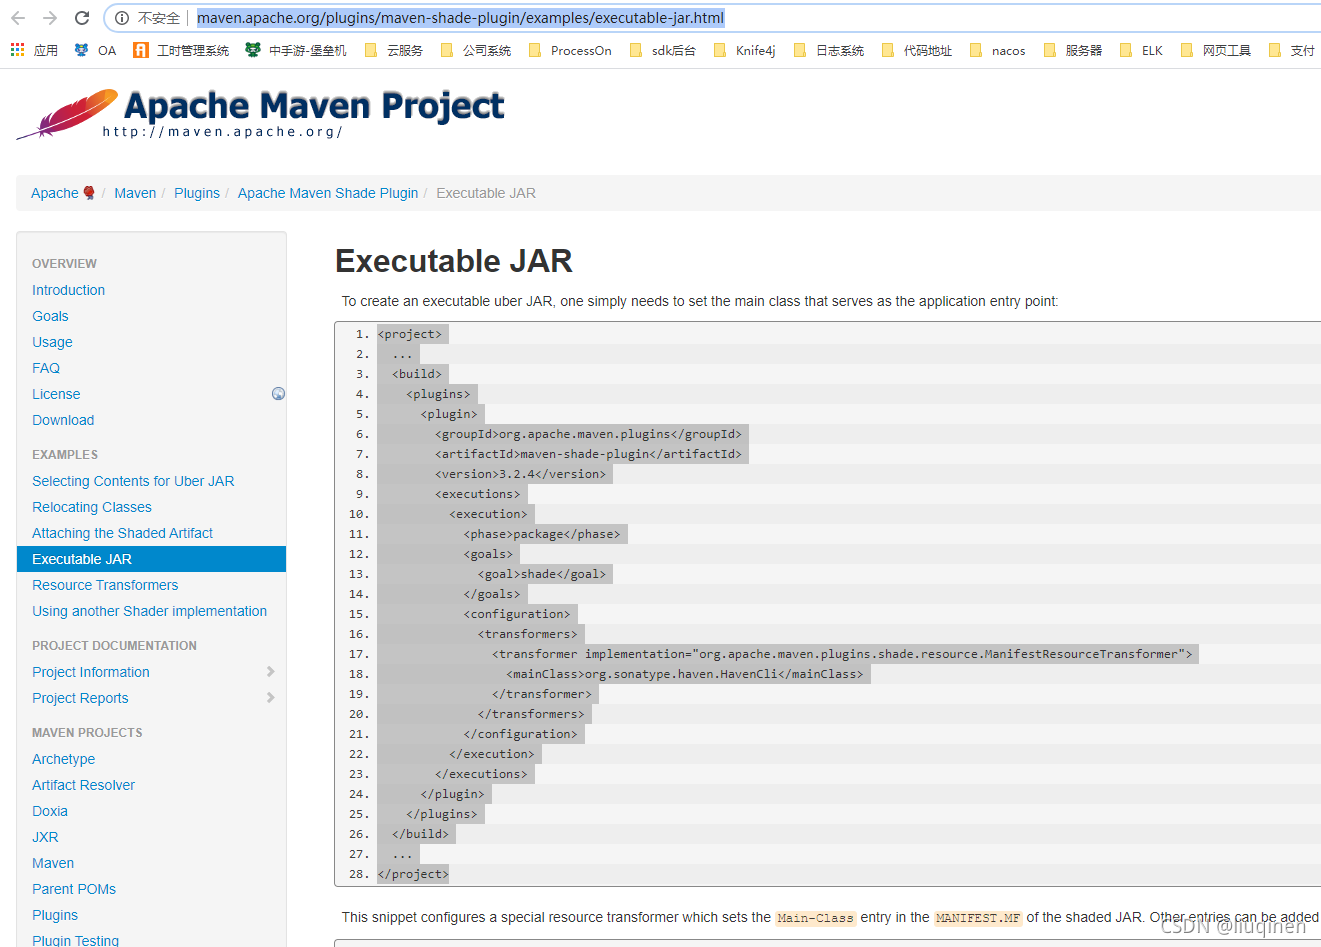Open Attaching the Shaded Artifact example
This screenshot has width=1321, height=947.
coord(122,533)
